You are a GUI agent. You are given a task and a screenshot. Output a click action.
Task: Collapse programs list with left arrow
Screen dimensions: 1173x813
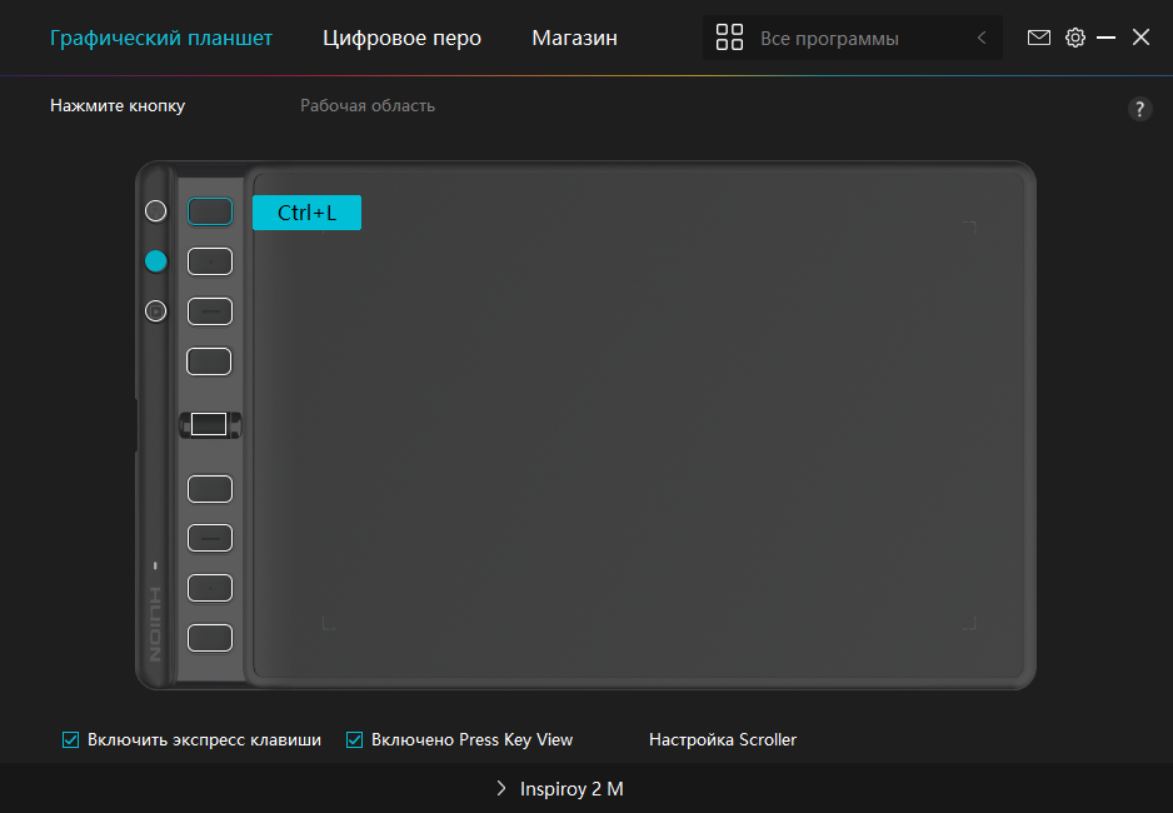click(981, 38)
